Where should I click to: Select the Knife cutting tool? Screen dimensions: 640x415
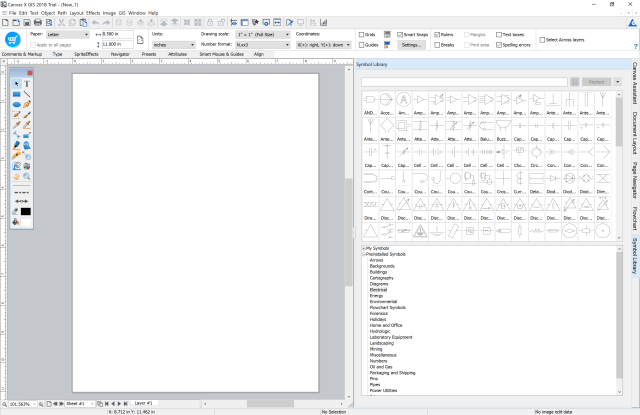point(16,156)
